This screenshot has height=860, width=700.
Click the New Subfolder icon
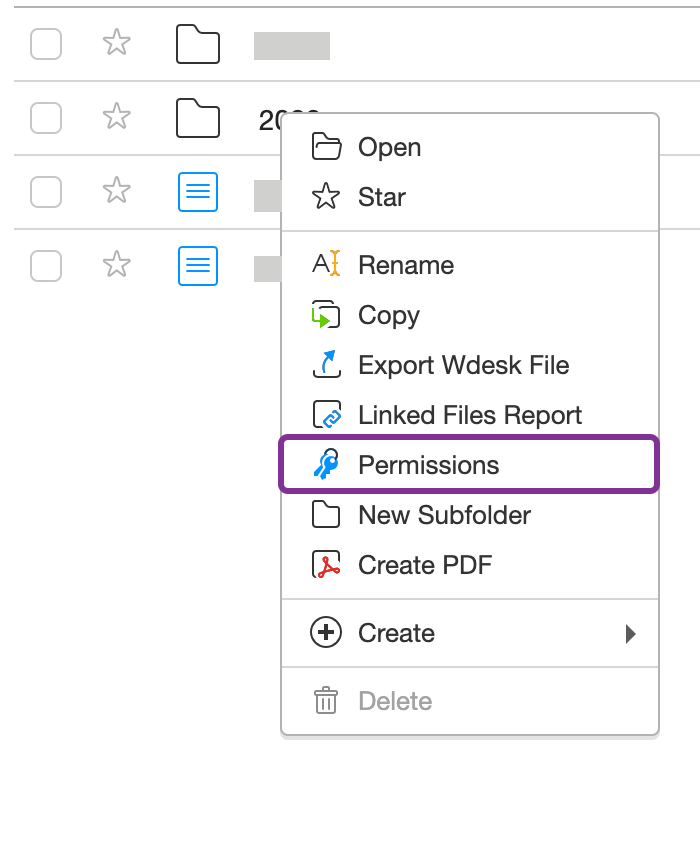tap(326, 515)
